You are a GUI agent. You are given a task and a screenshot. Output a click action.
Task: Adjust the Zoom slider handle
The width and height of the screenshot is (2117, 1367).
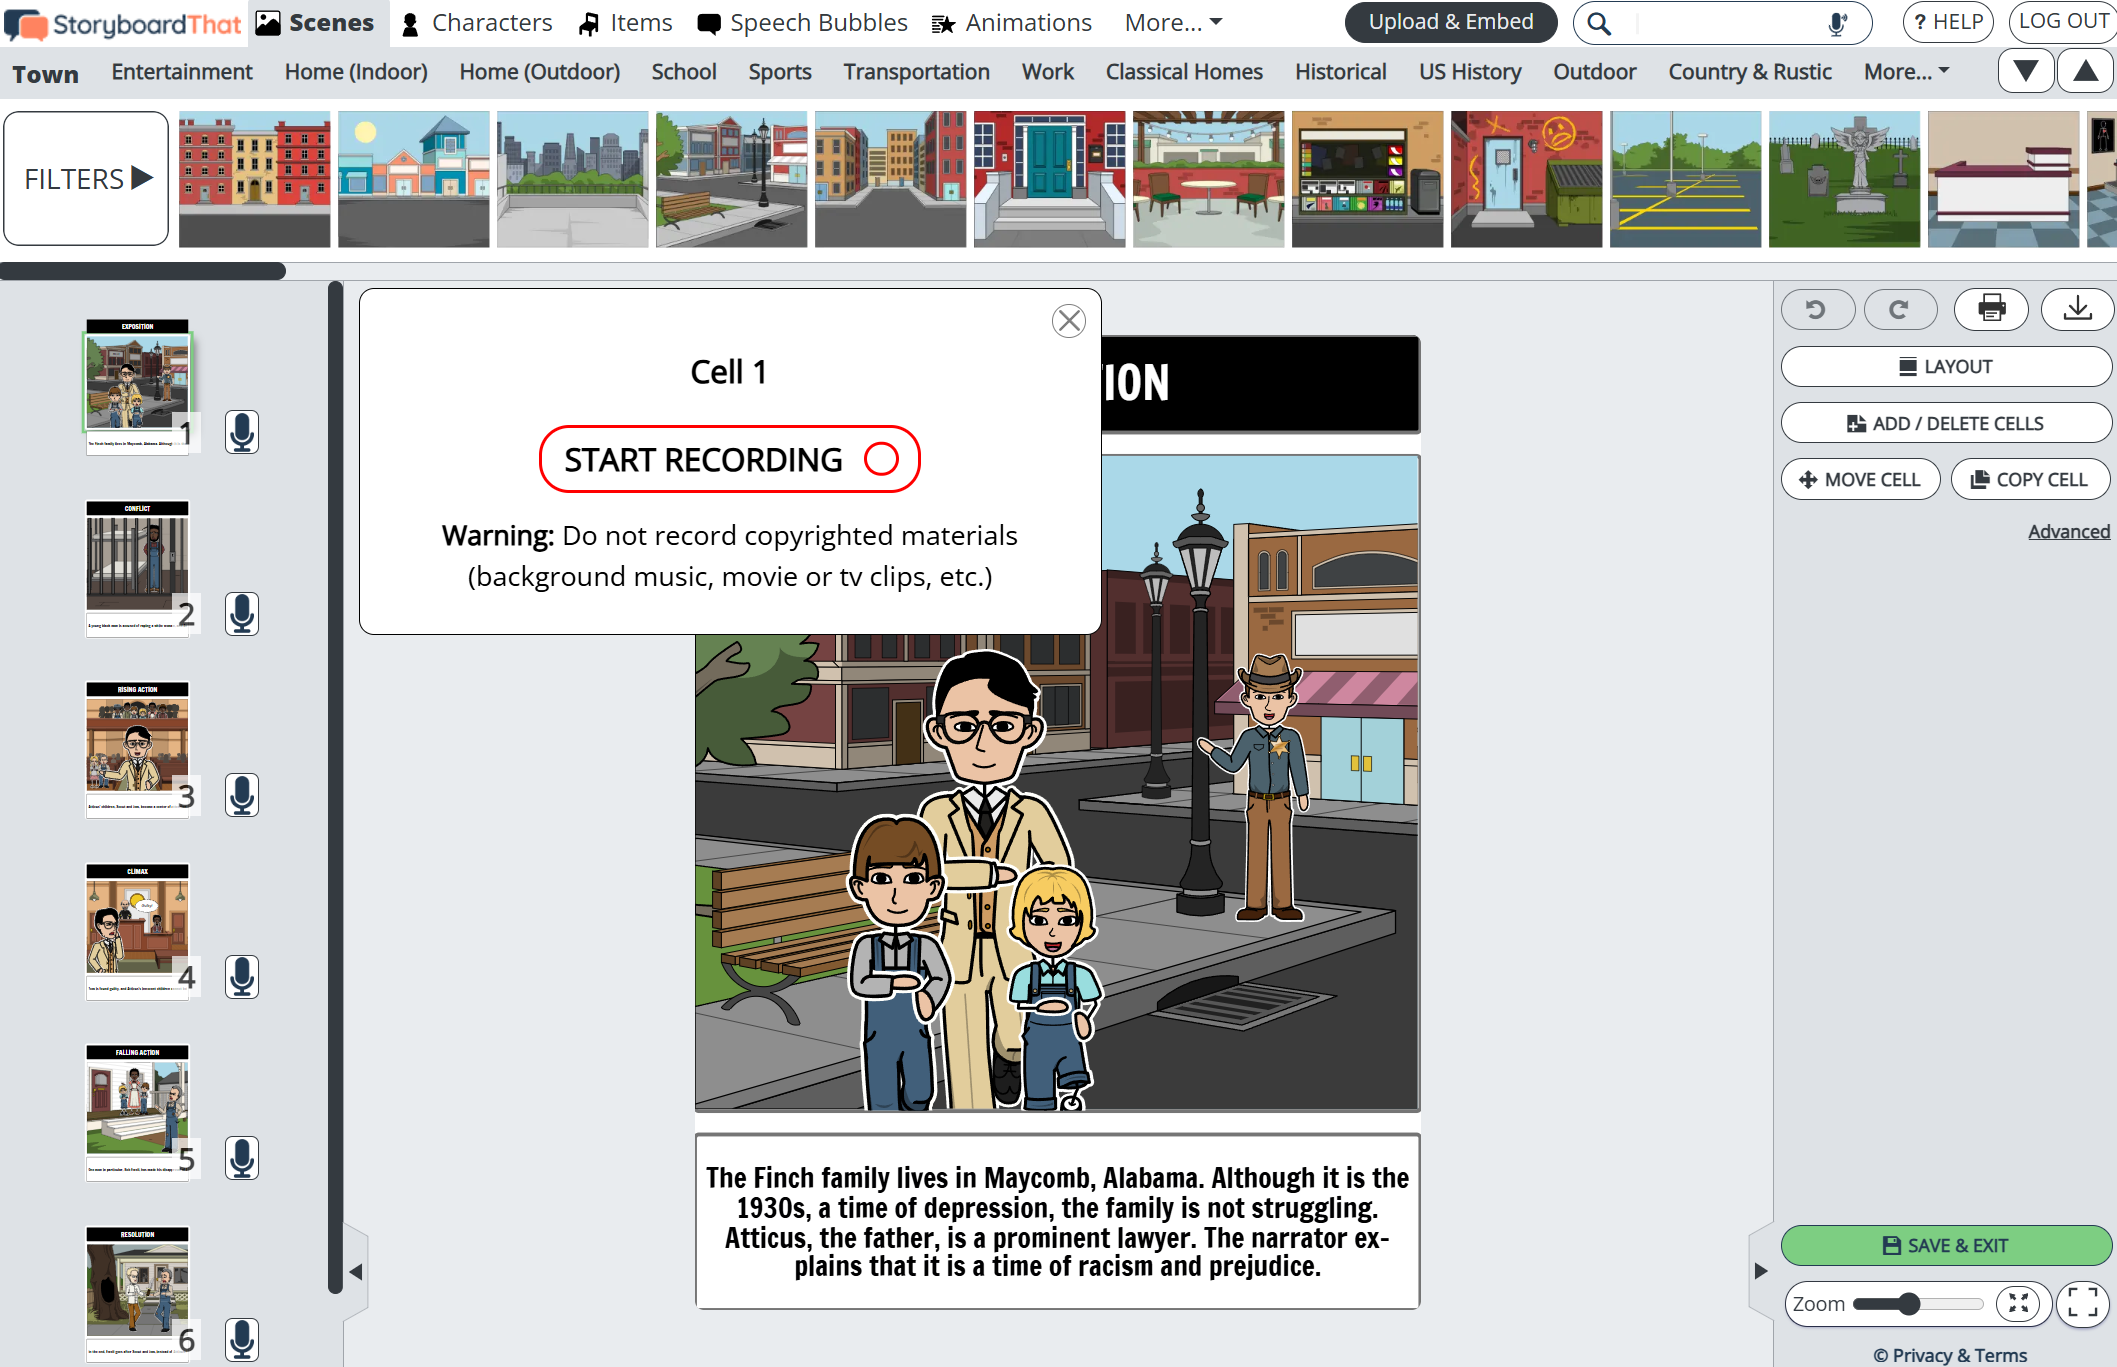(1909, 1304)
